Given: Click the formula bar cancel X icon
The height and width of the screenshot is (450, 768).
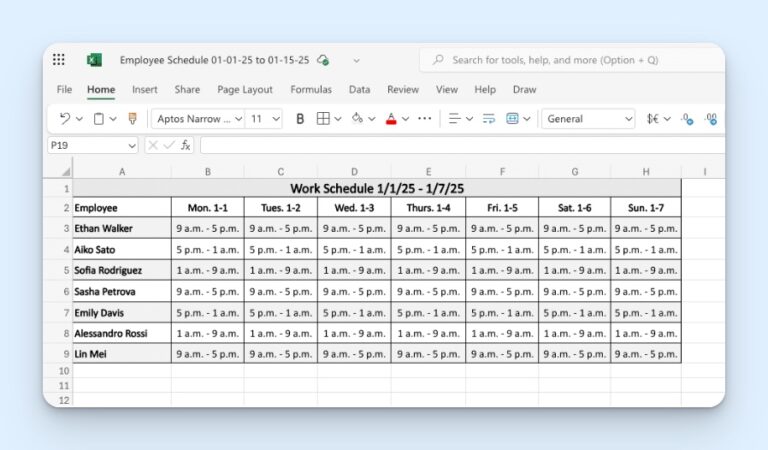Looking at the screenshot, I should (153, 145).
